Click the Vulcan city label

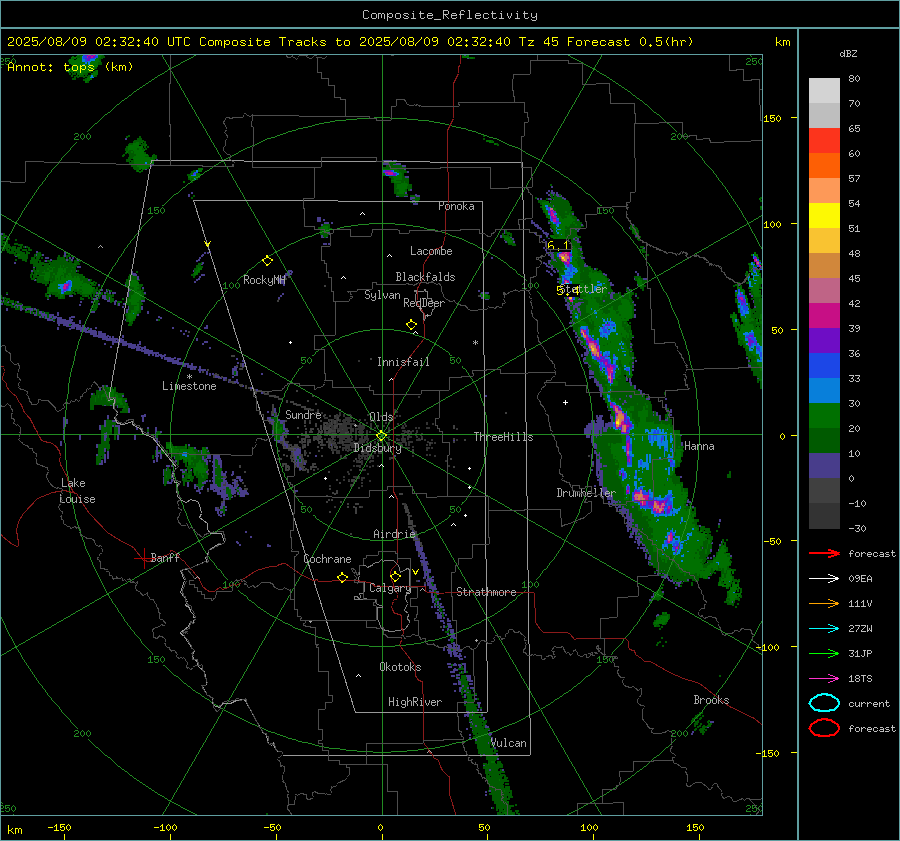pos(509,743)
